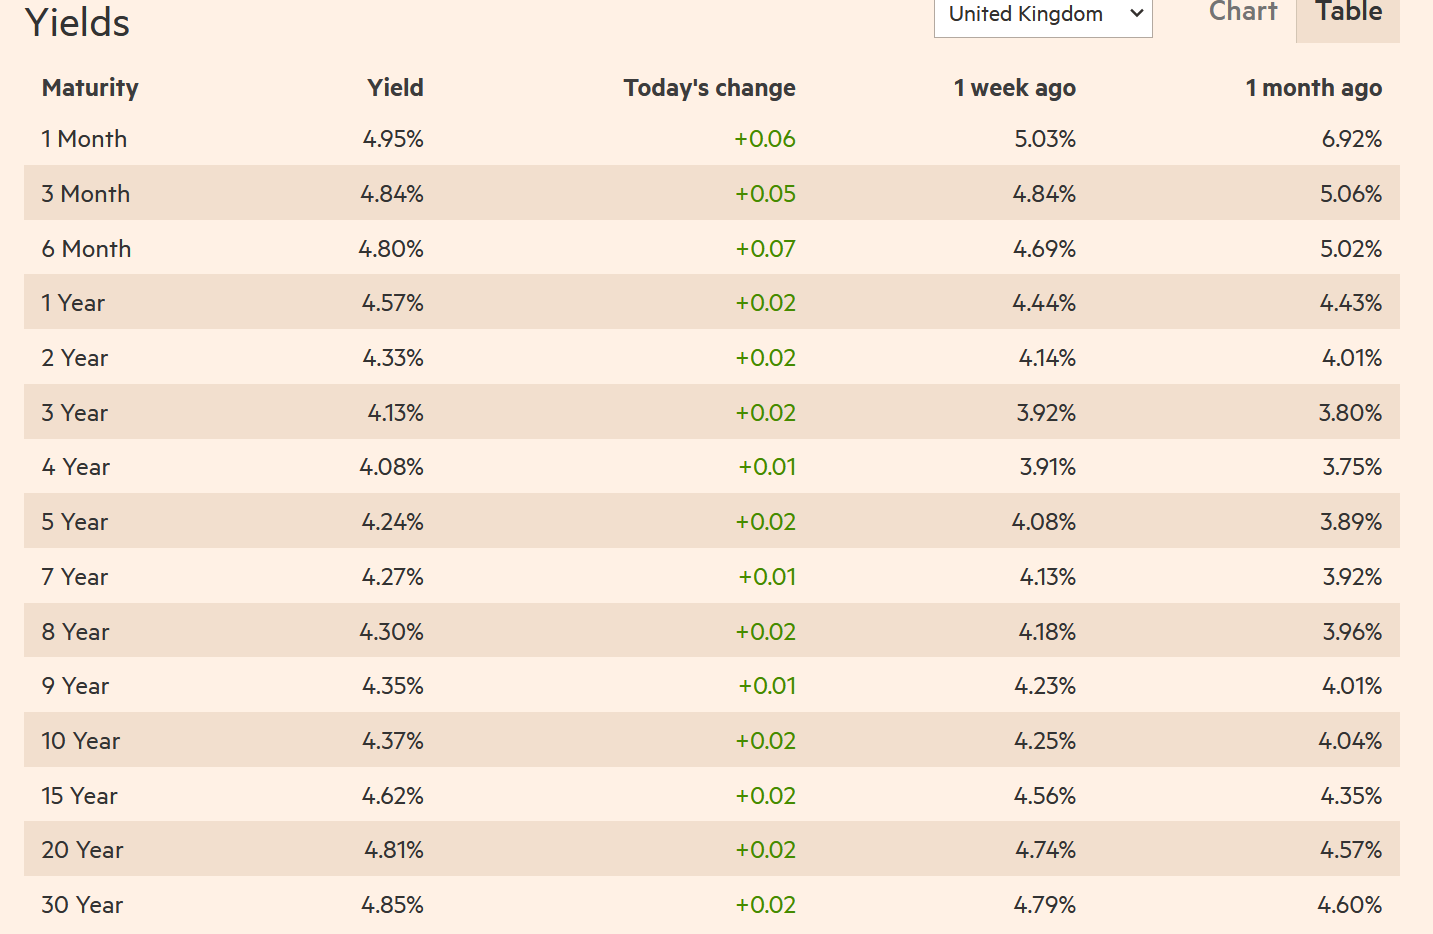1433x934 pixels.
Task: Click the Yields section heading
Action: (x=78, y=23)
